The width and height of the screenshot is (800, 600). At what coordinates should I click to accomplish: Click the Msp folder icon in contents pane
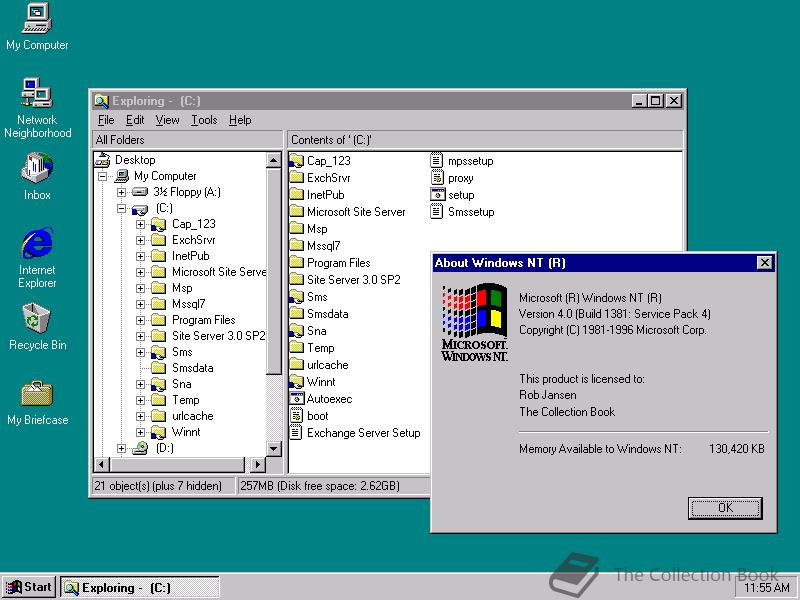click(296, 229)
